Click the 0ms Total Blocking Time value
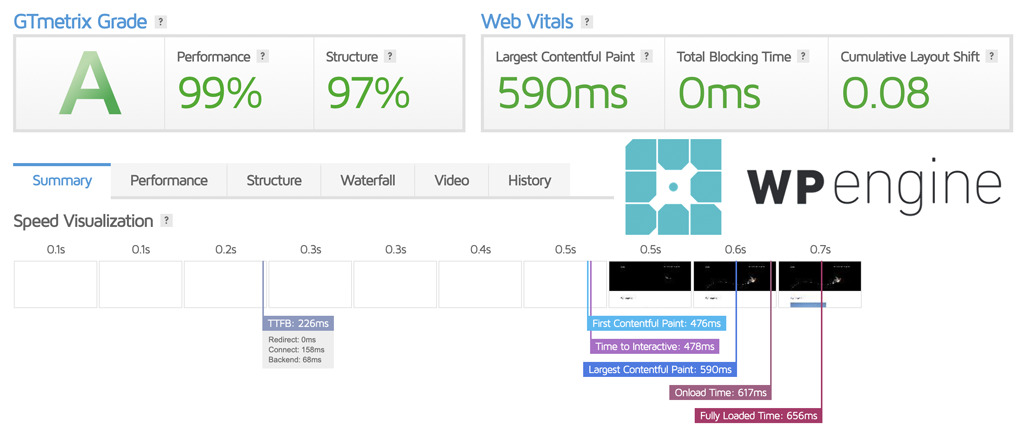Screen dimensions: 1024x440 719,92
